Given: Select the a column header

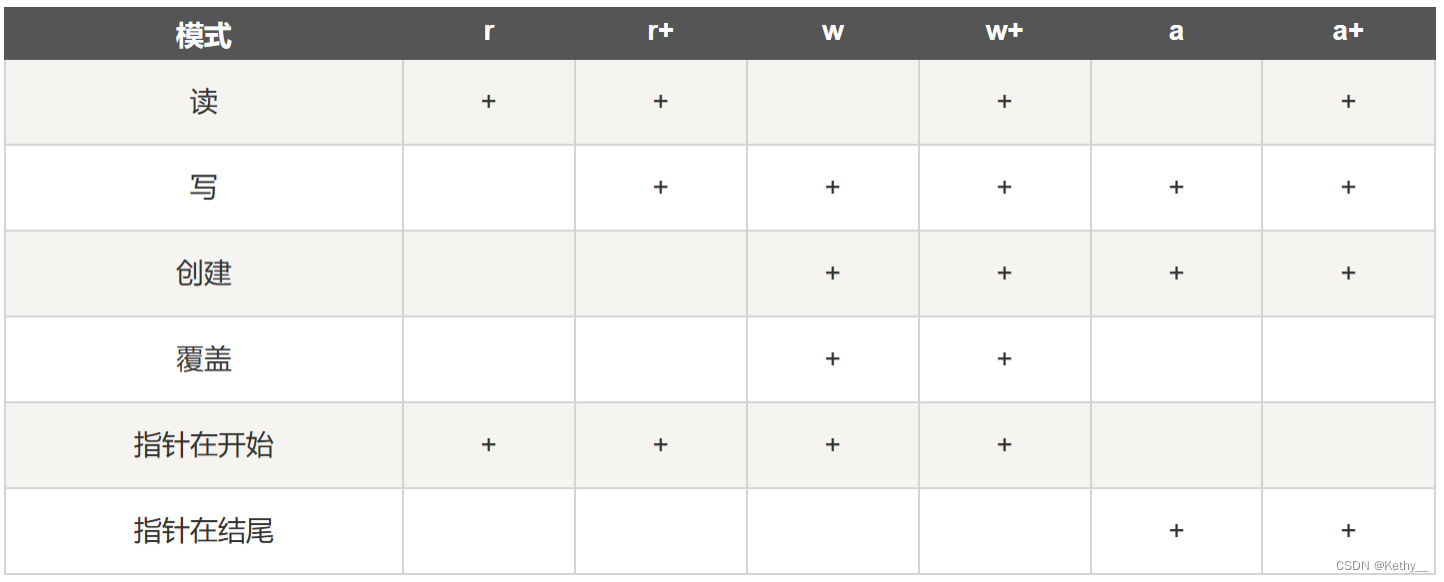Looking at the screenshot, I should pyautogui.click(x=1176, y=32).
